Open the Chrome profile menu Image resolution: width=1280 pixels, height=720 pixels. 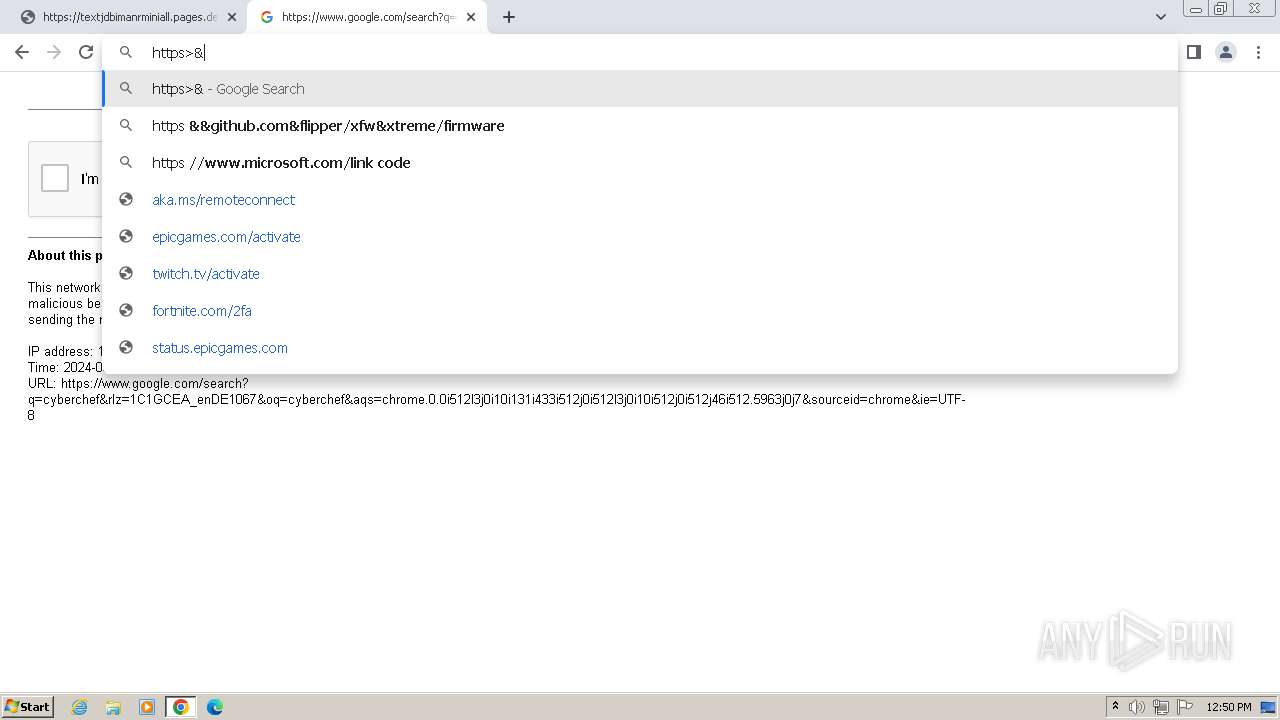[1226, 52]
